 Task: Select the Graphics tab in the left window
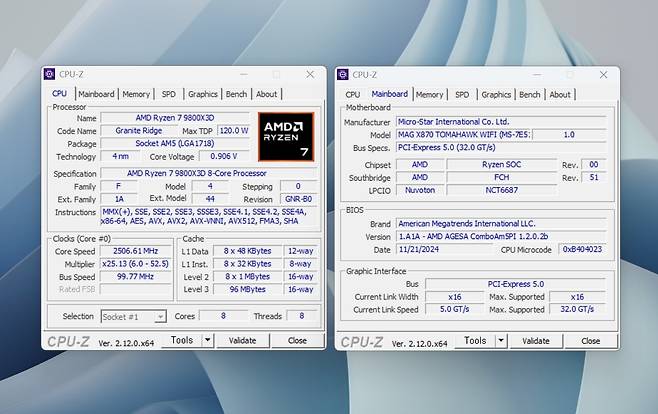[x=202, y=95]
